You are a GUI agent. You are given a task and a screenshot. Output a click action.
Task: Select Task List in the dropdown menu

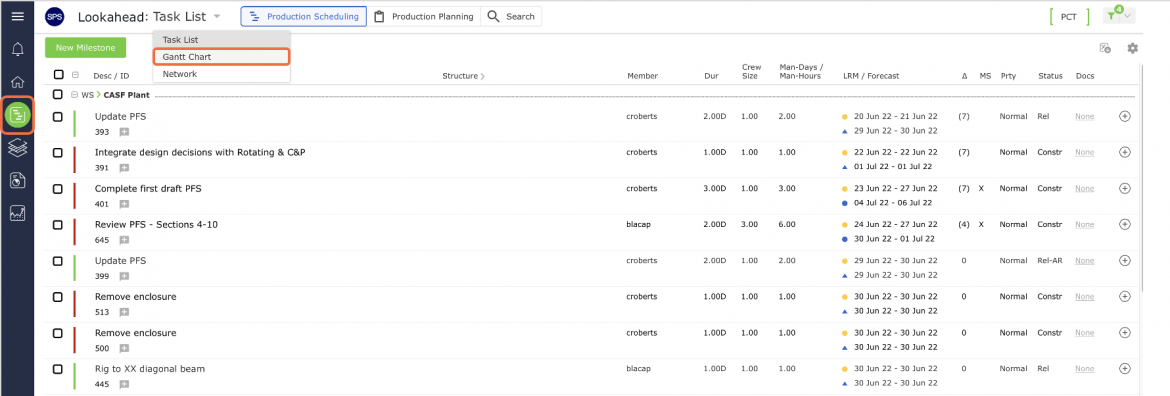[x=221, y=40]
